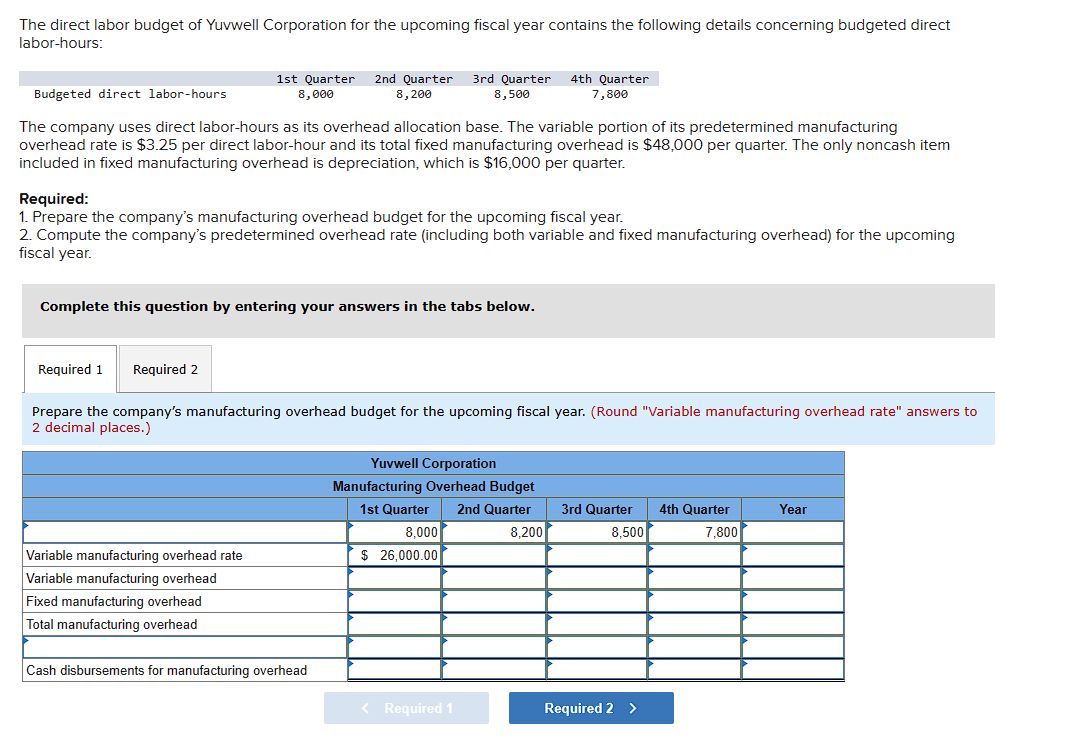Select the 4th Quarter 7,800 cell

pos(694,532)
